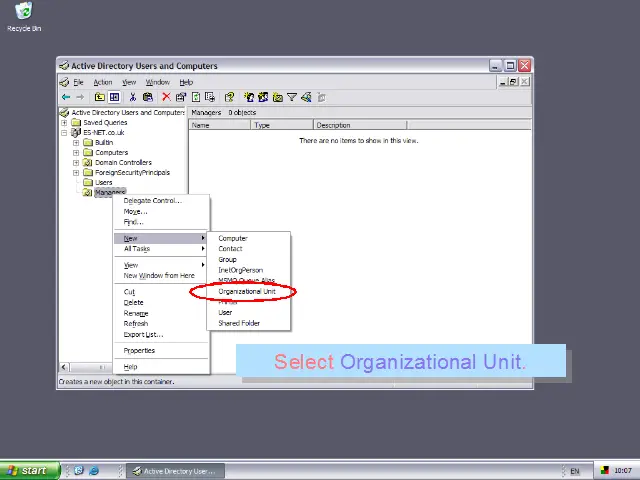
Task: Click the Type column header
Action: (x=282, y=125)
